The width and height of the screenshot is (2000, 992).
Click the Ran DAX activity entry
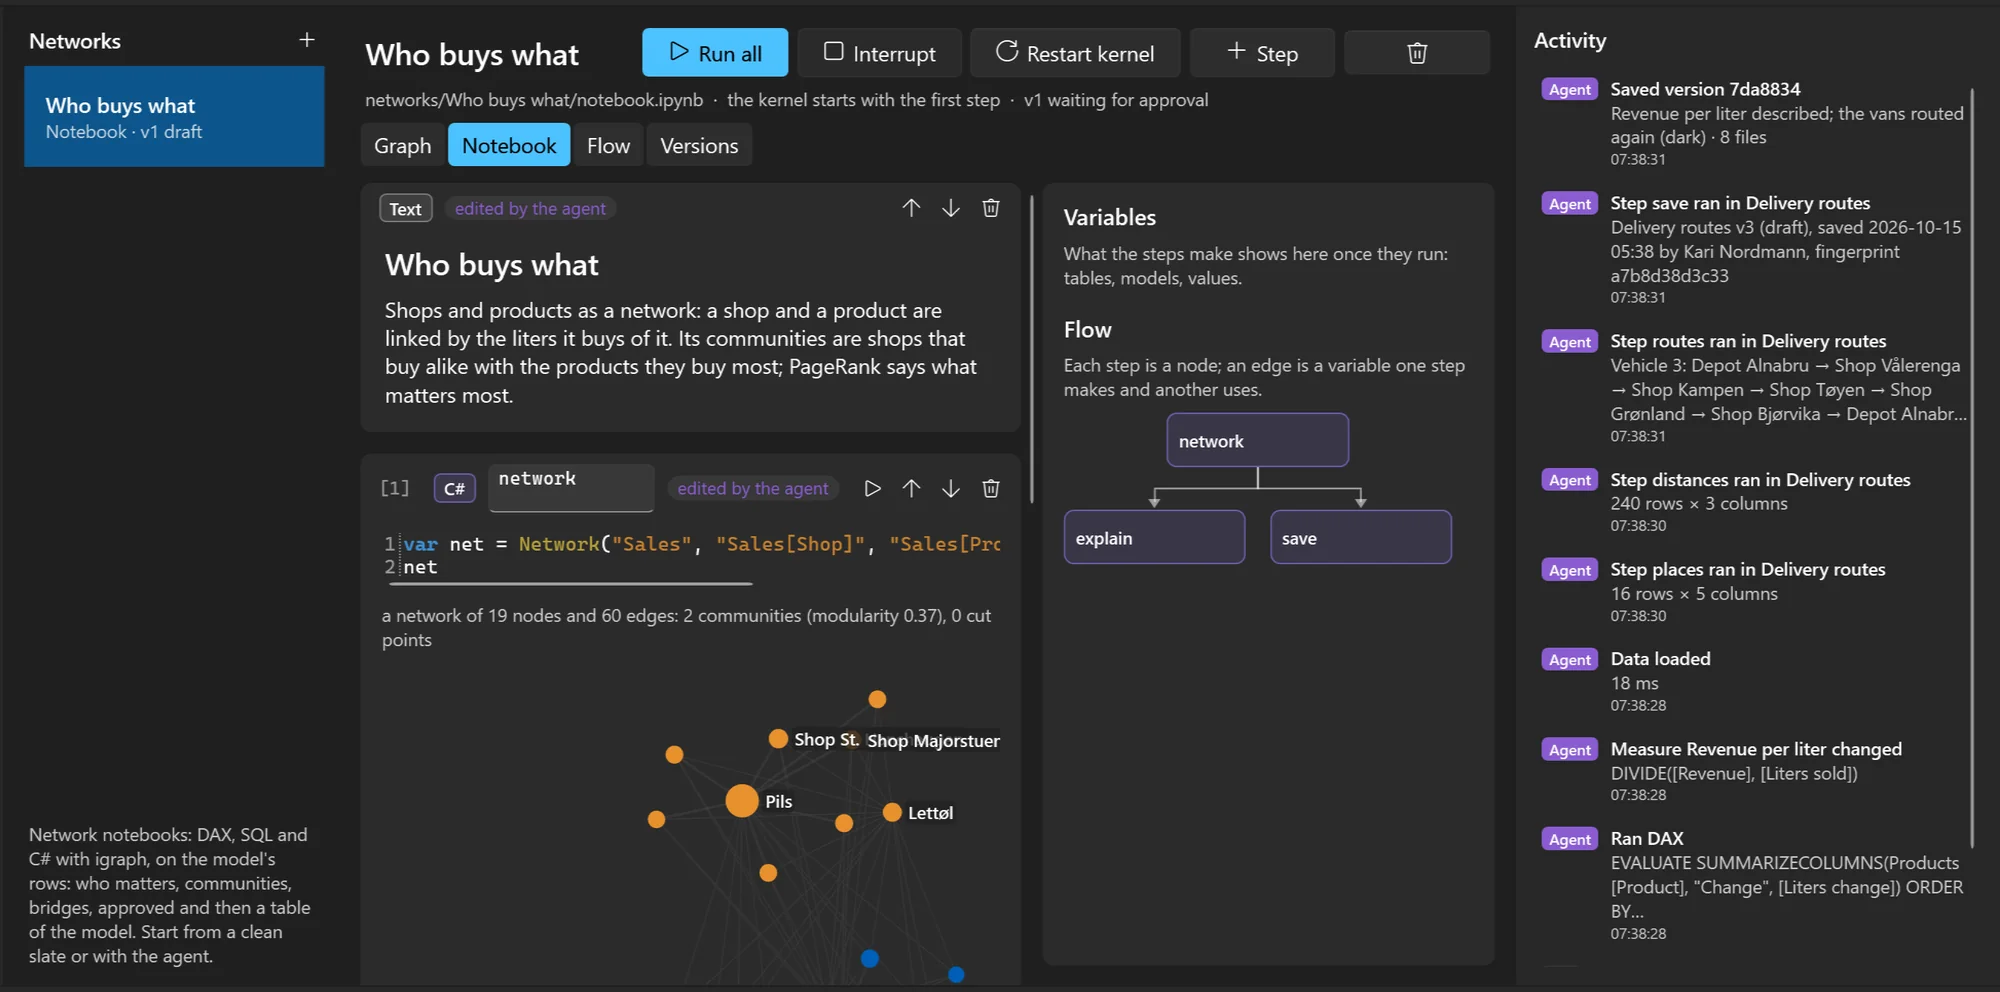(1755, 885)
